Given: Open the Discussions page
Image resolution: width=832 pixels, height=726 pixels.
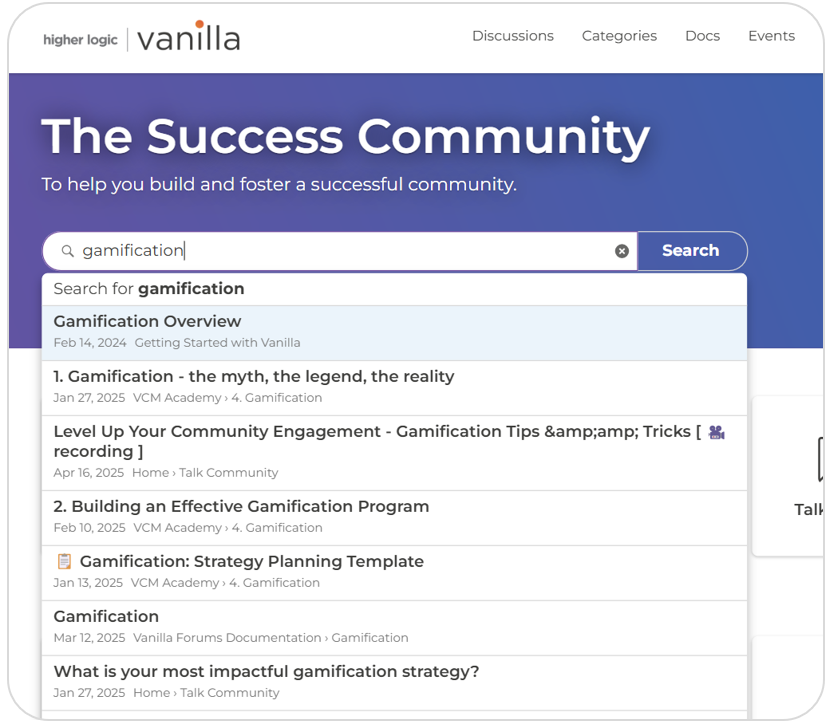Looking at the screenshot, I should coord(513,36).
